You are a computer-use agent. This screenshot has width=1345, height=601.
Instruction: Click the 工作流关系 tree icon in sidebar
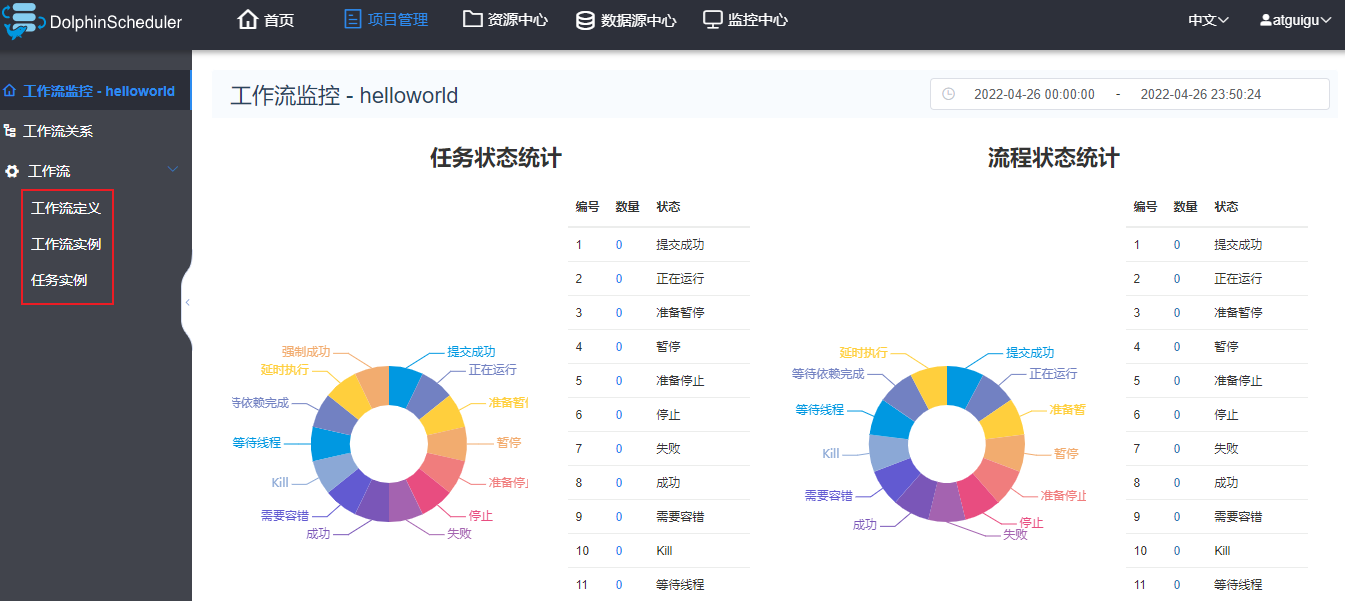pyautogui.click(x=10, y=131)
